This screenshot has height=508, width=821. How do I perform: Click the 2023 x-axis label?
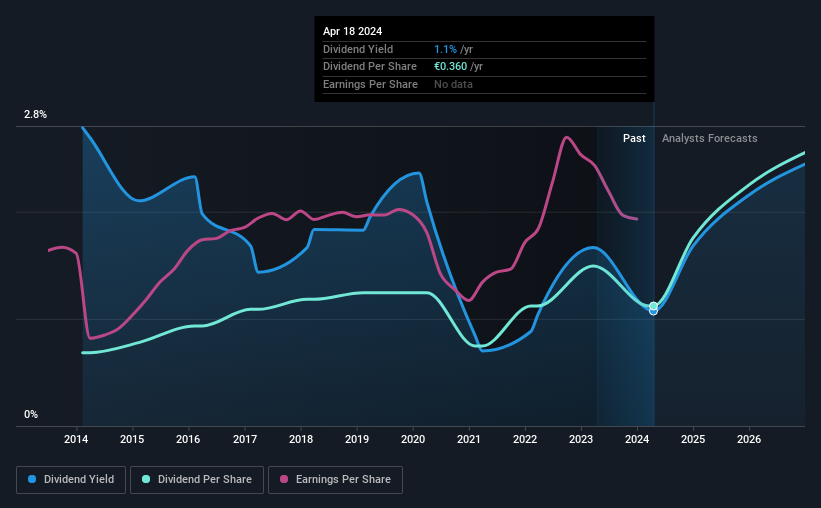[x=581, y=439]
